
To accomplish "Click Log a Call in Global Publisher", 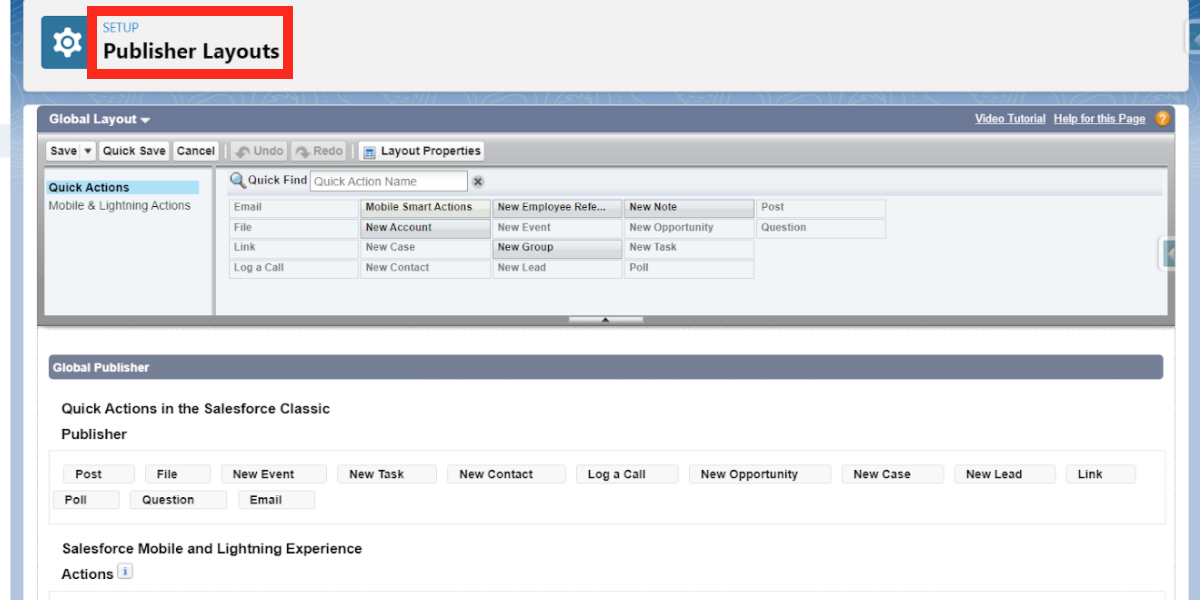I will click(627, 475).
